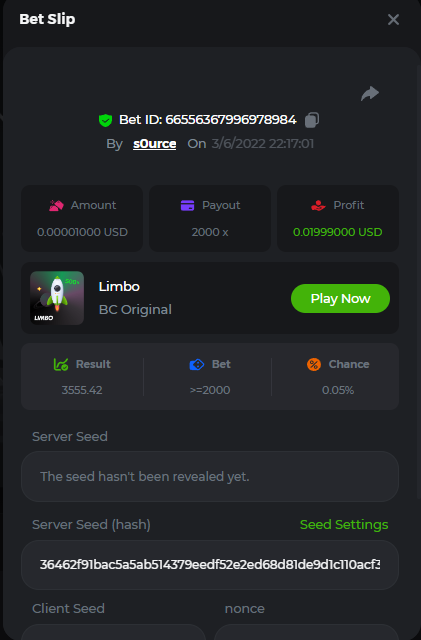Click the purple Payout card icon
Image resolution: width=421 pixels, height=640 pixels.
pyautogui.click(x=187, y=205)
